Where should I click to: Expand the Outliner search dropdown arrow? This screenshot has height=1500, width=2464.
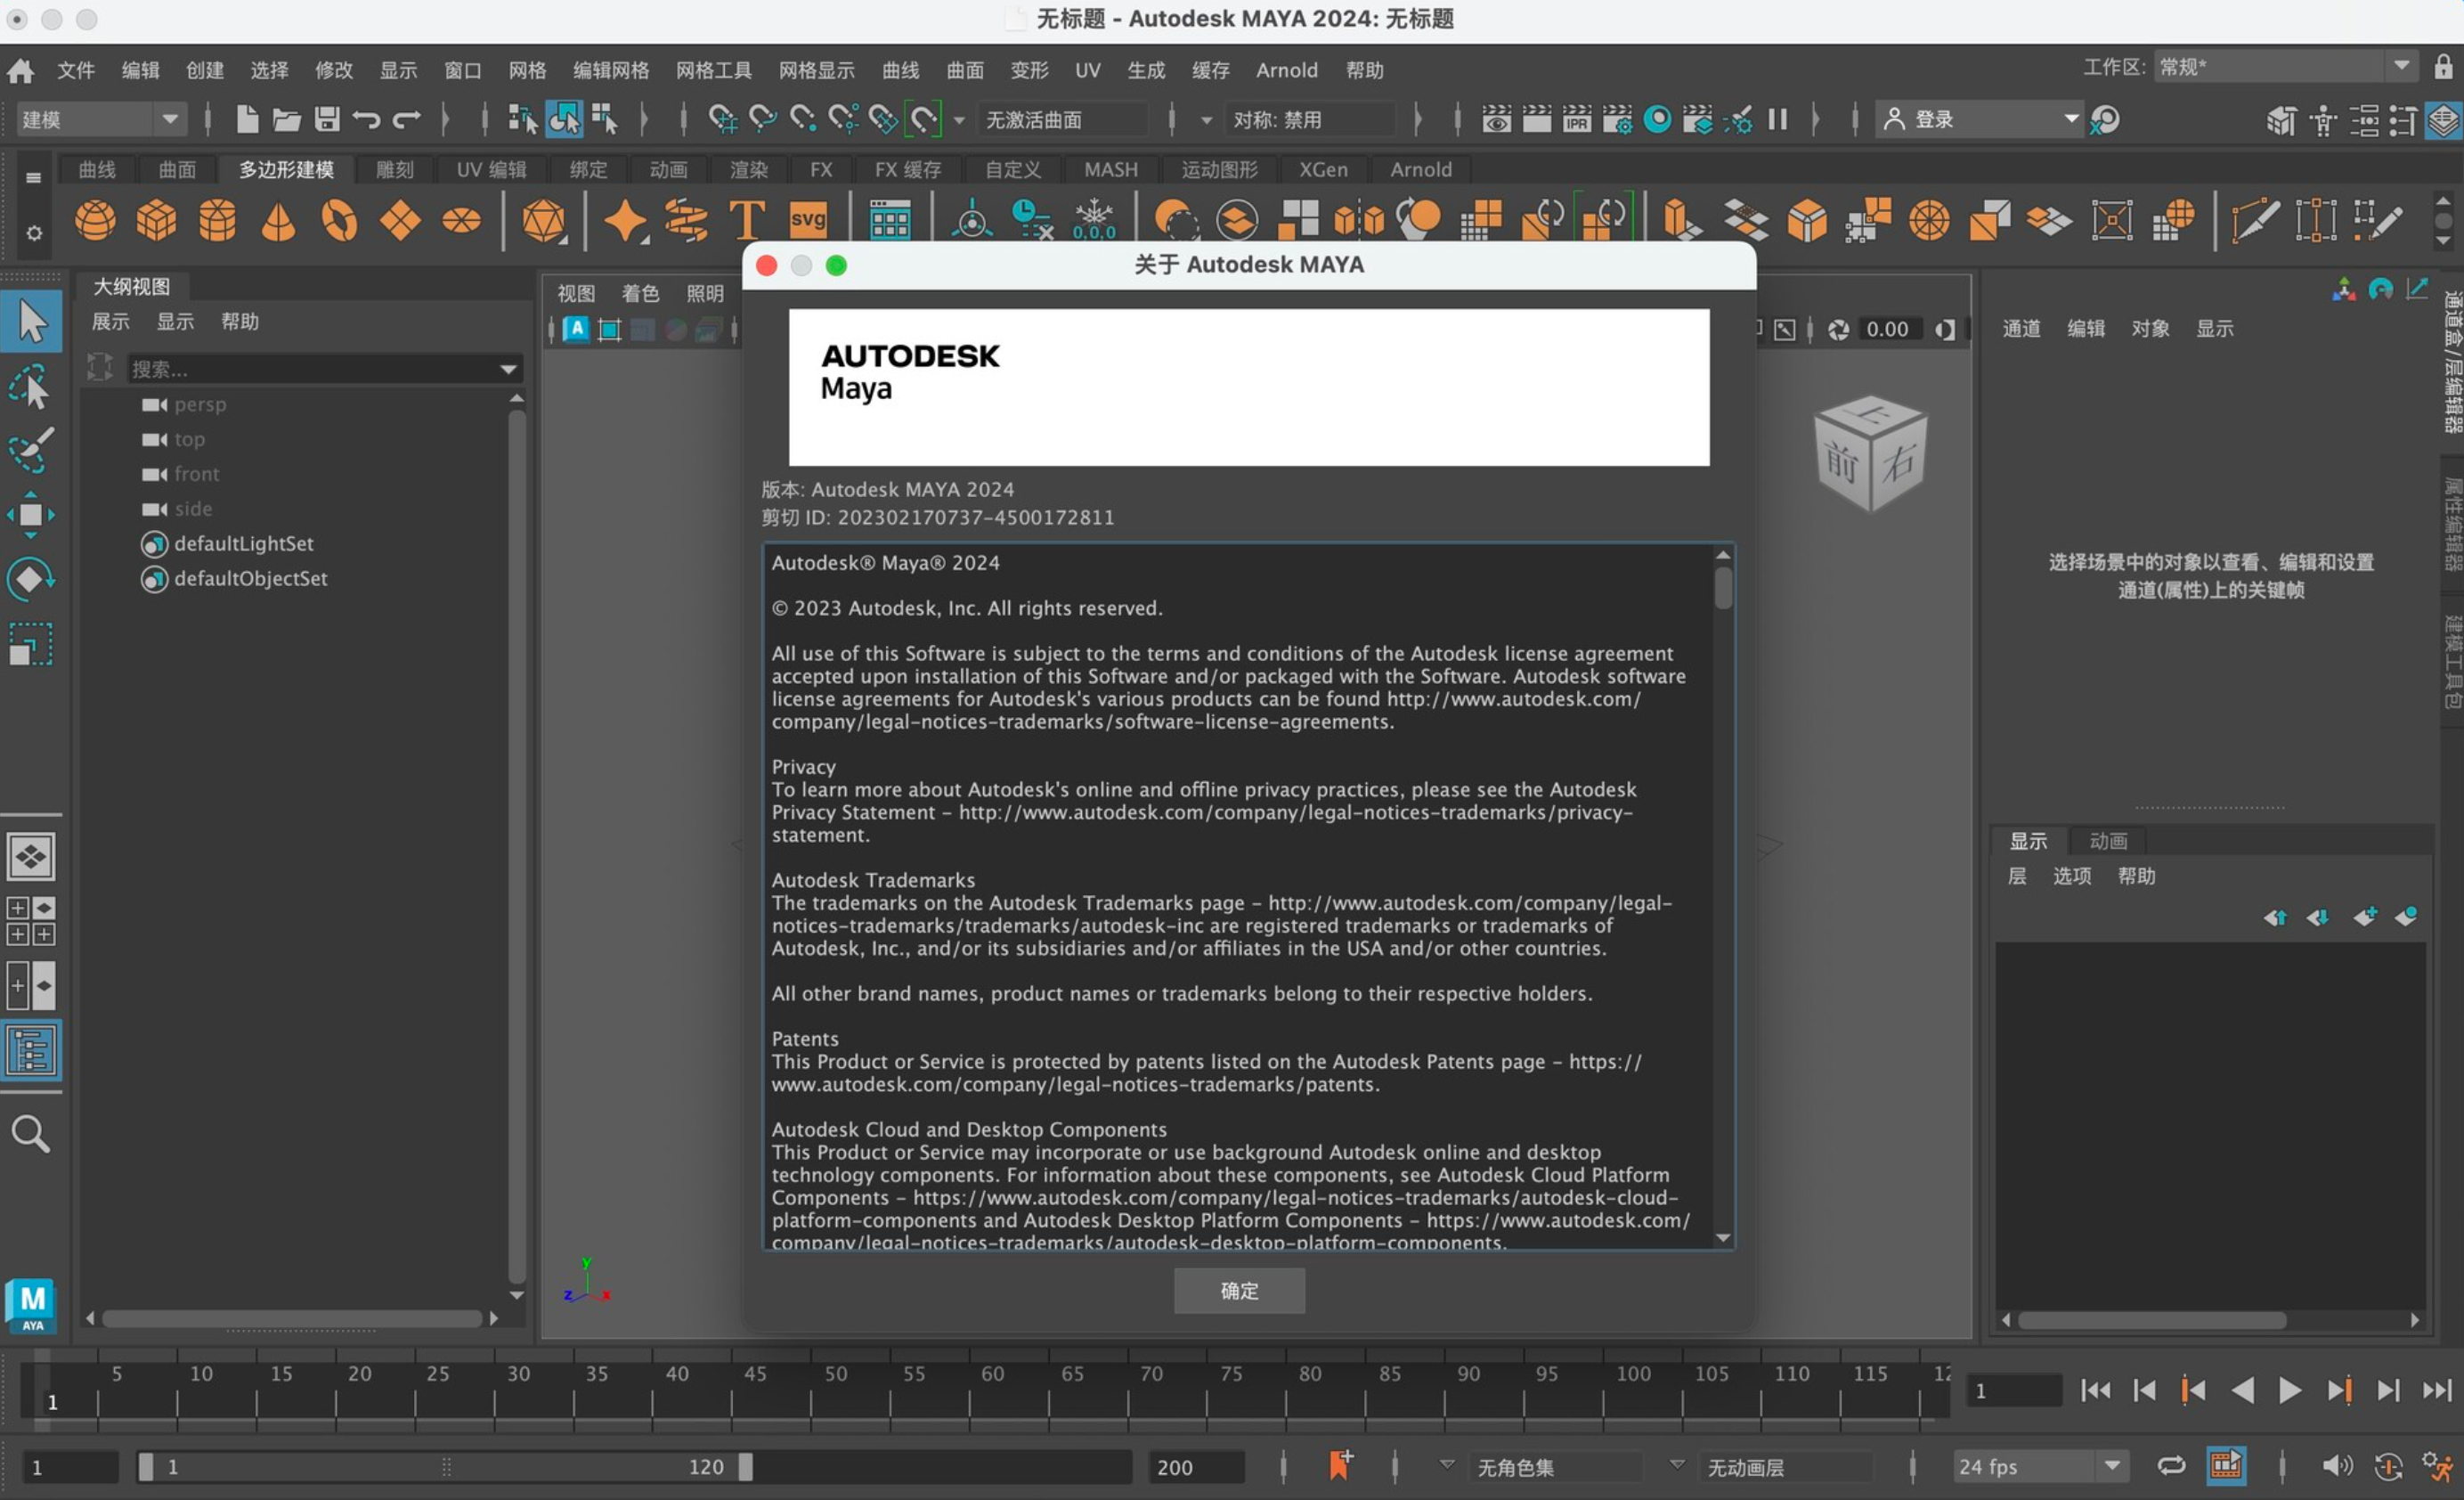click(508, 369)
